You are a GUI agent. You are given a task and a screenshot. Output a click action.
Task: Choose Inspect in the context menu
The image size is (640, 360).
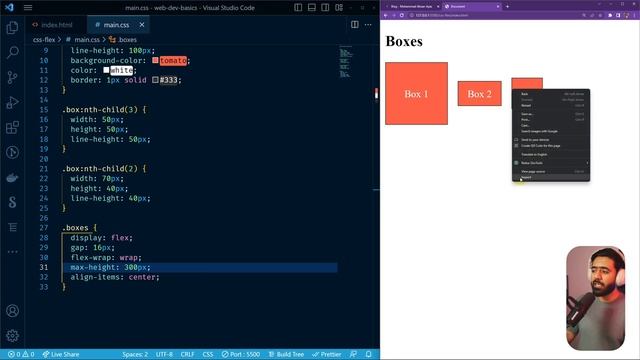click(551, 178)
